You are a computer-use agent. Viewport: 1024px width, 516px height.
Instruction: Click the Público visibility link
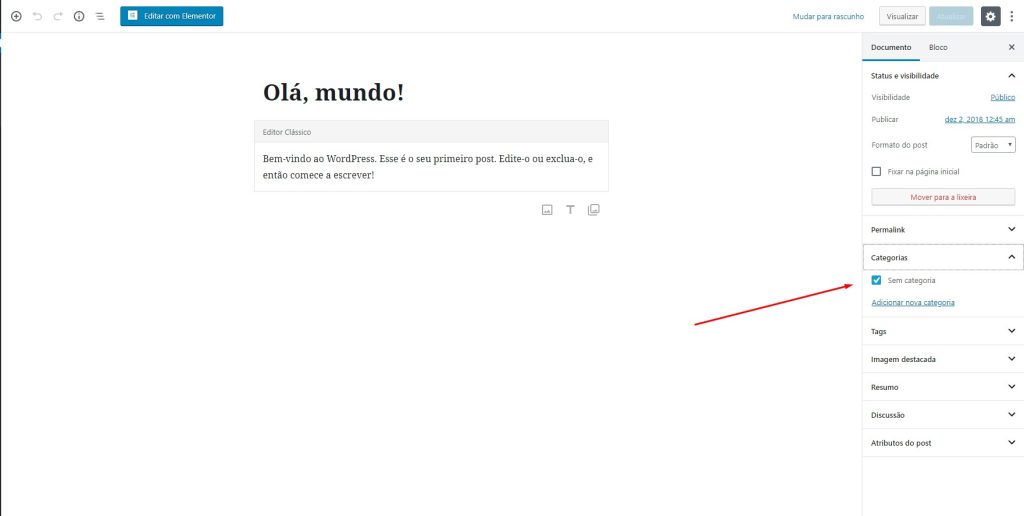click(1002, 97)
